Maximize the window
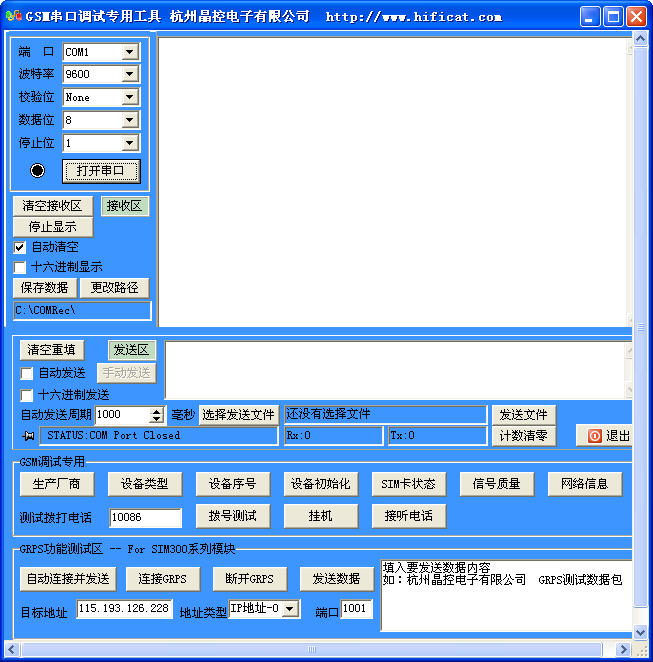653x662 pixels. coord(613,17)
